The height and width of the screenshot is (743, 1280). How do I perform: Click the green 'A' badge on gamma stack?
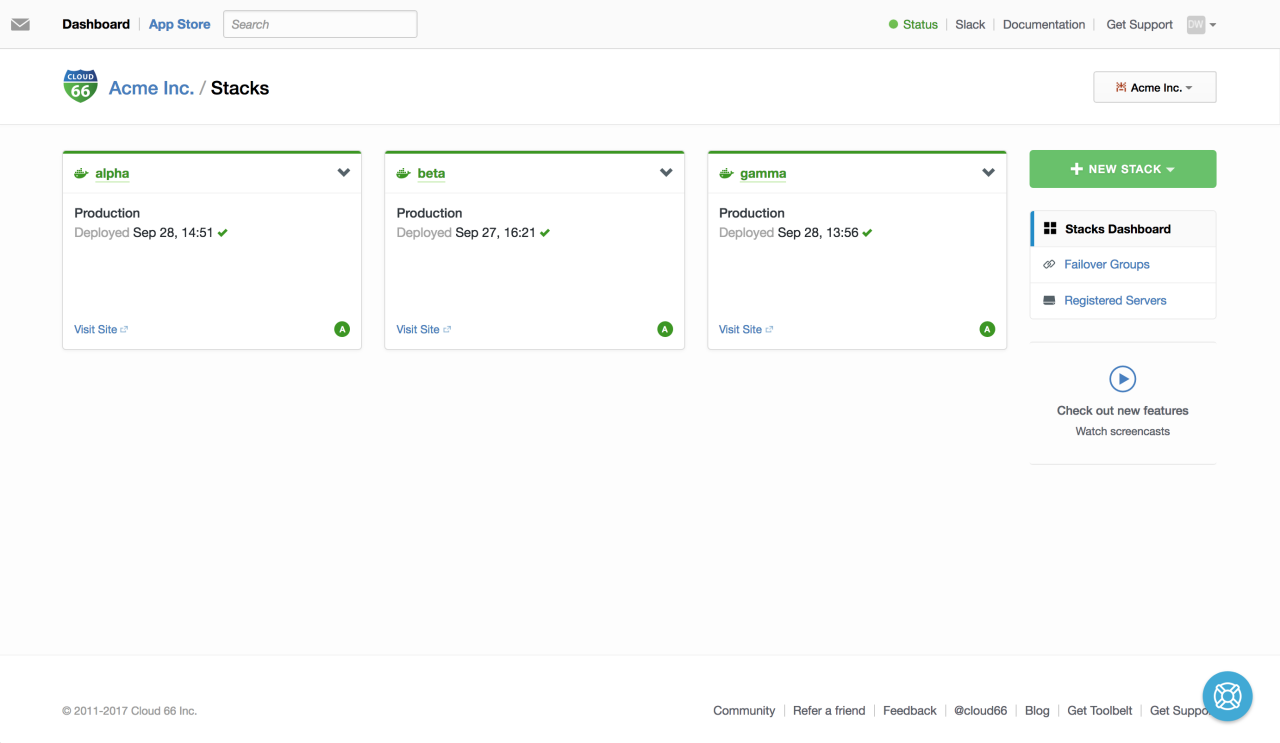click(x=987, y=329)
